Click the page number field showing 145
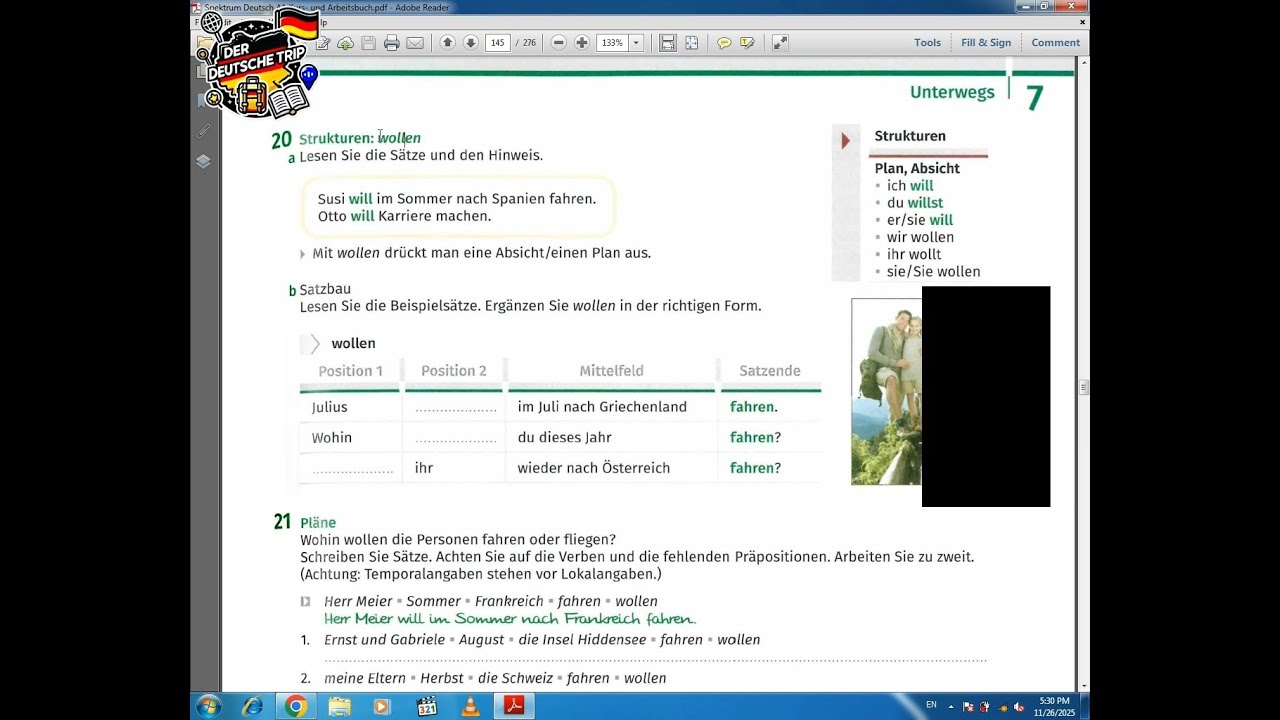Image resolution: width=1280 pixels, height=720 pixels. click(498, 43)
